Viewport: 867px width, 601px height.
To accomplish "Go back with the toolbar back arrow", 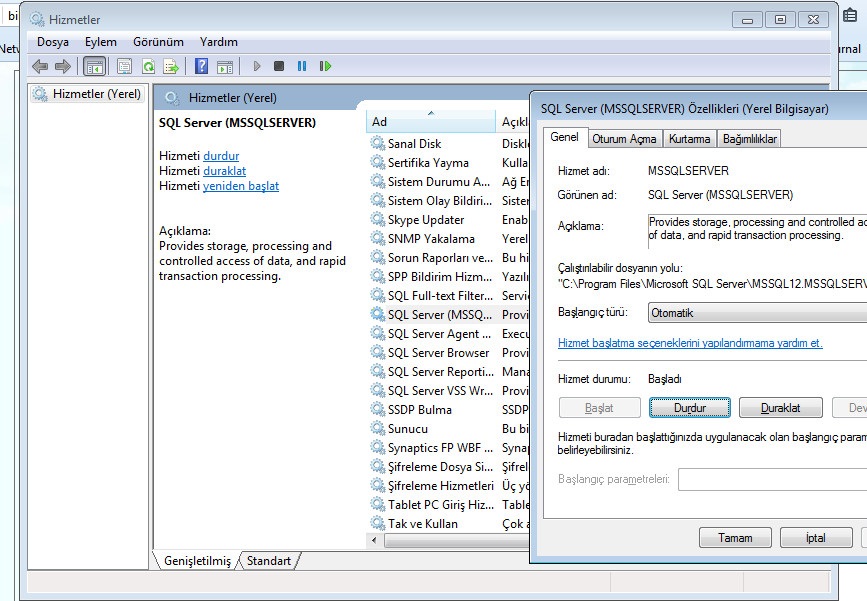I will tap(40, 66).
